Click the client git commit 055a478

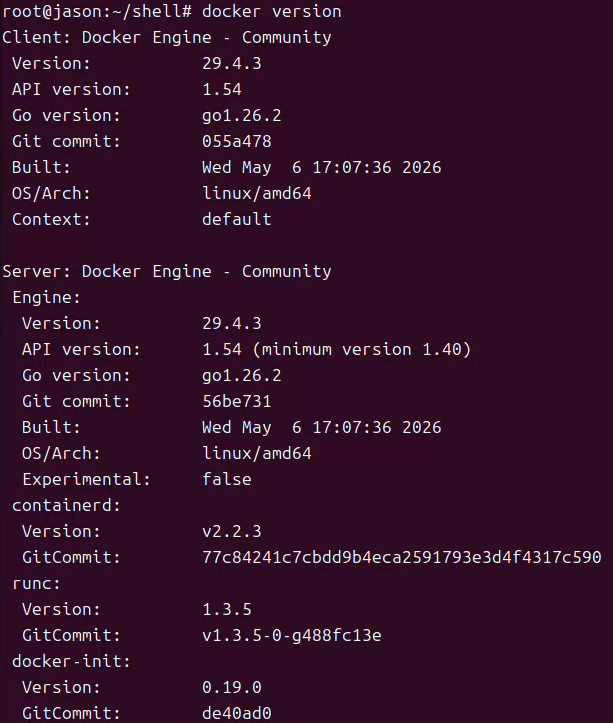237,142
